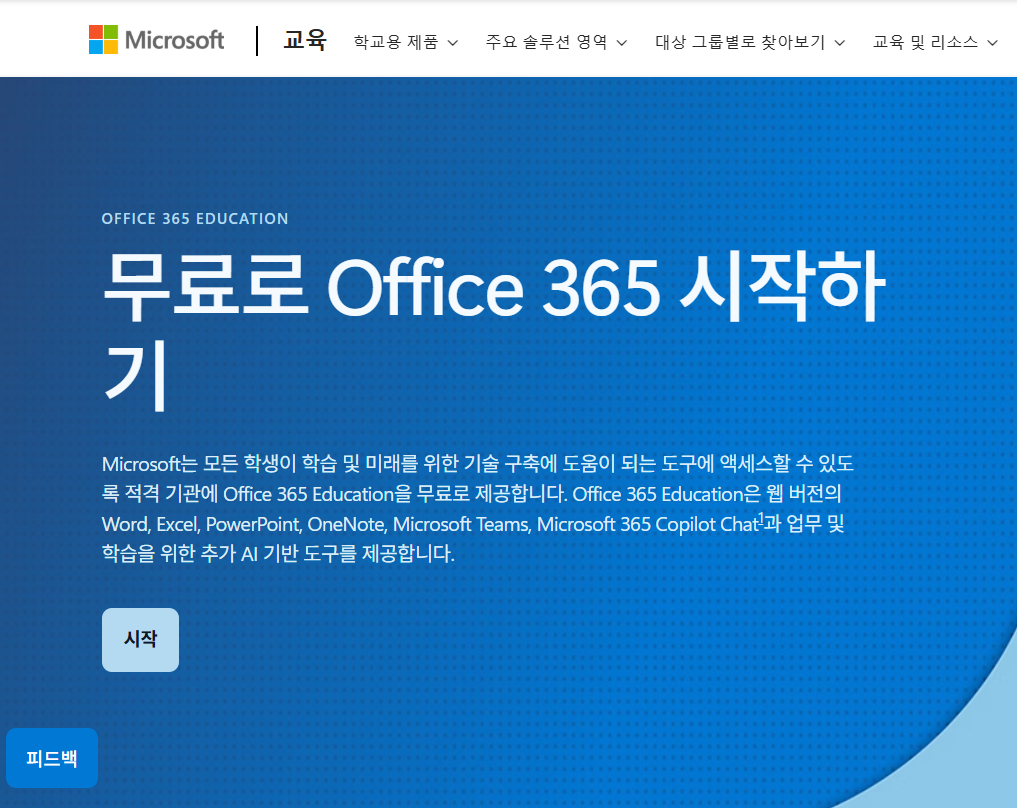Screen dimensions: 1017x808
Task: Click the Microsoft logo
Action: pyautogui.click(x=156, y=40)
